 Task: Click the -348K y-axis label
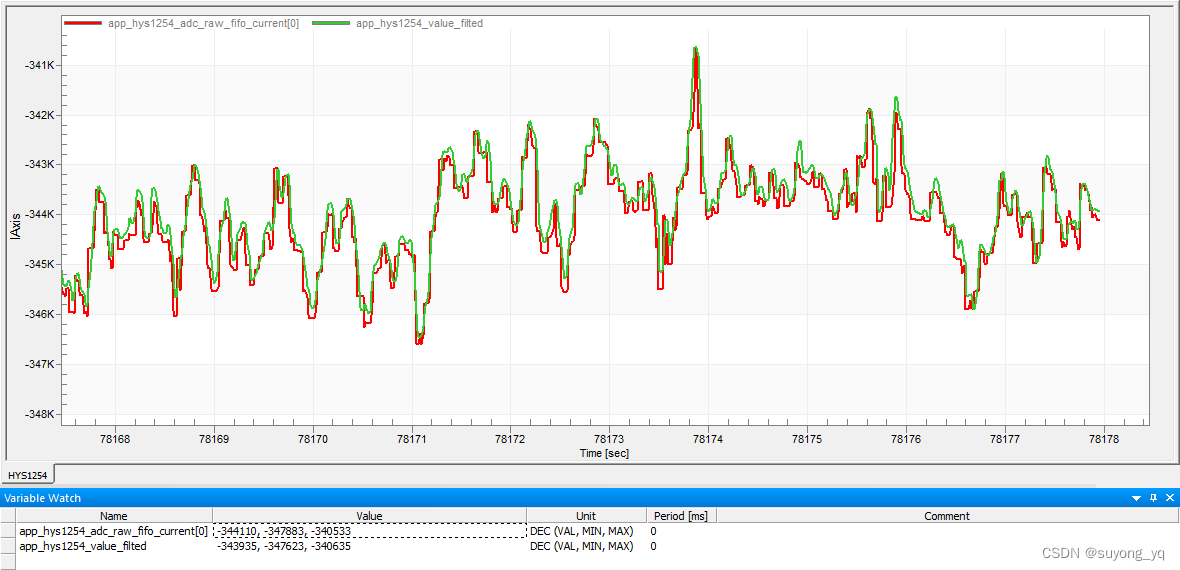click(38, 414)
